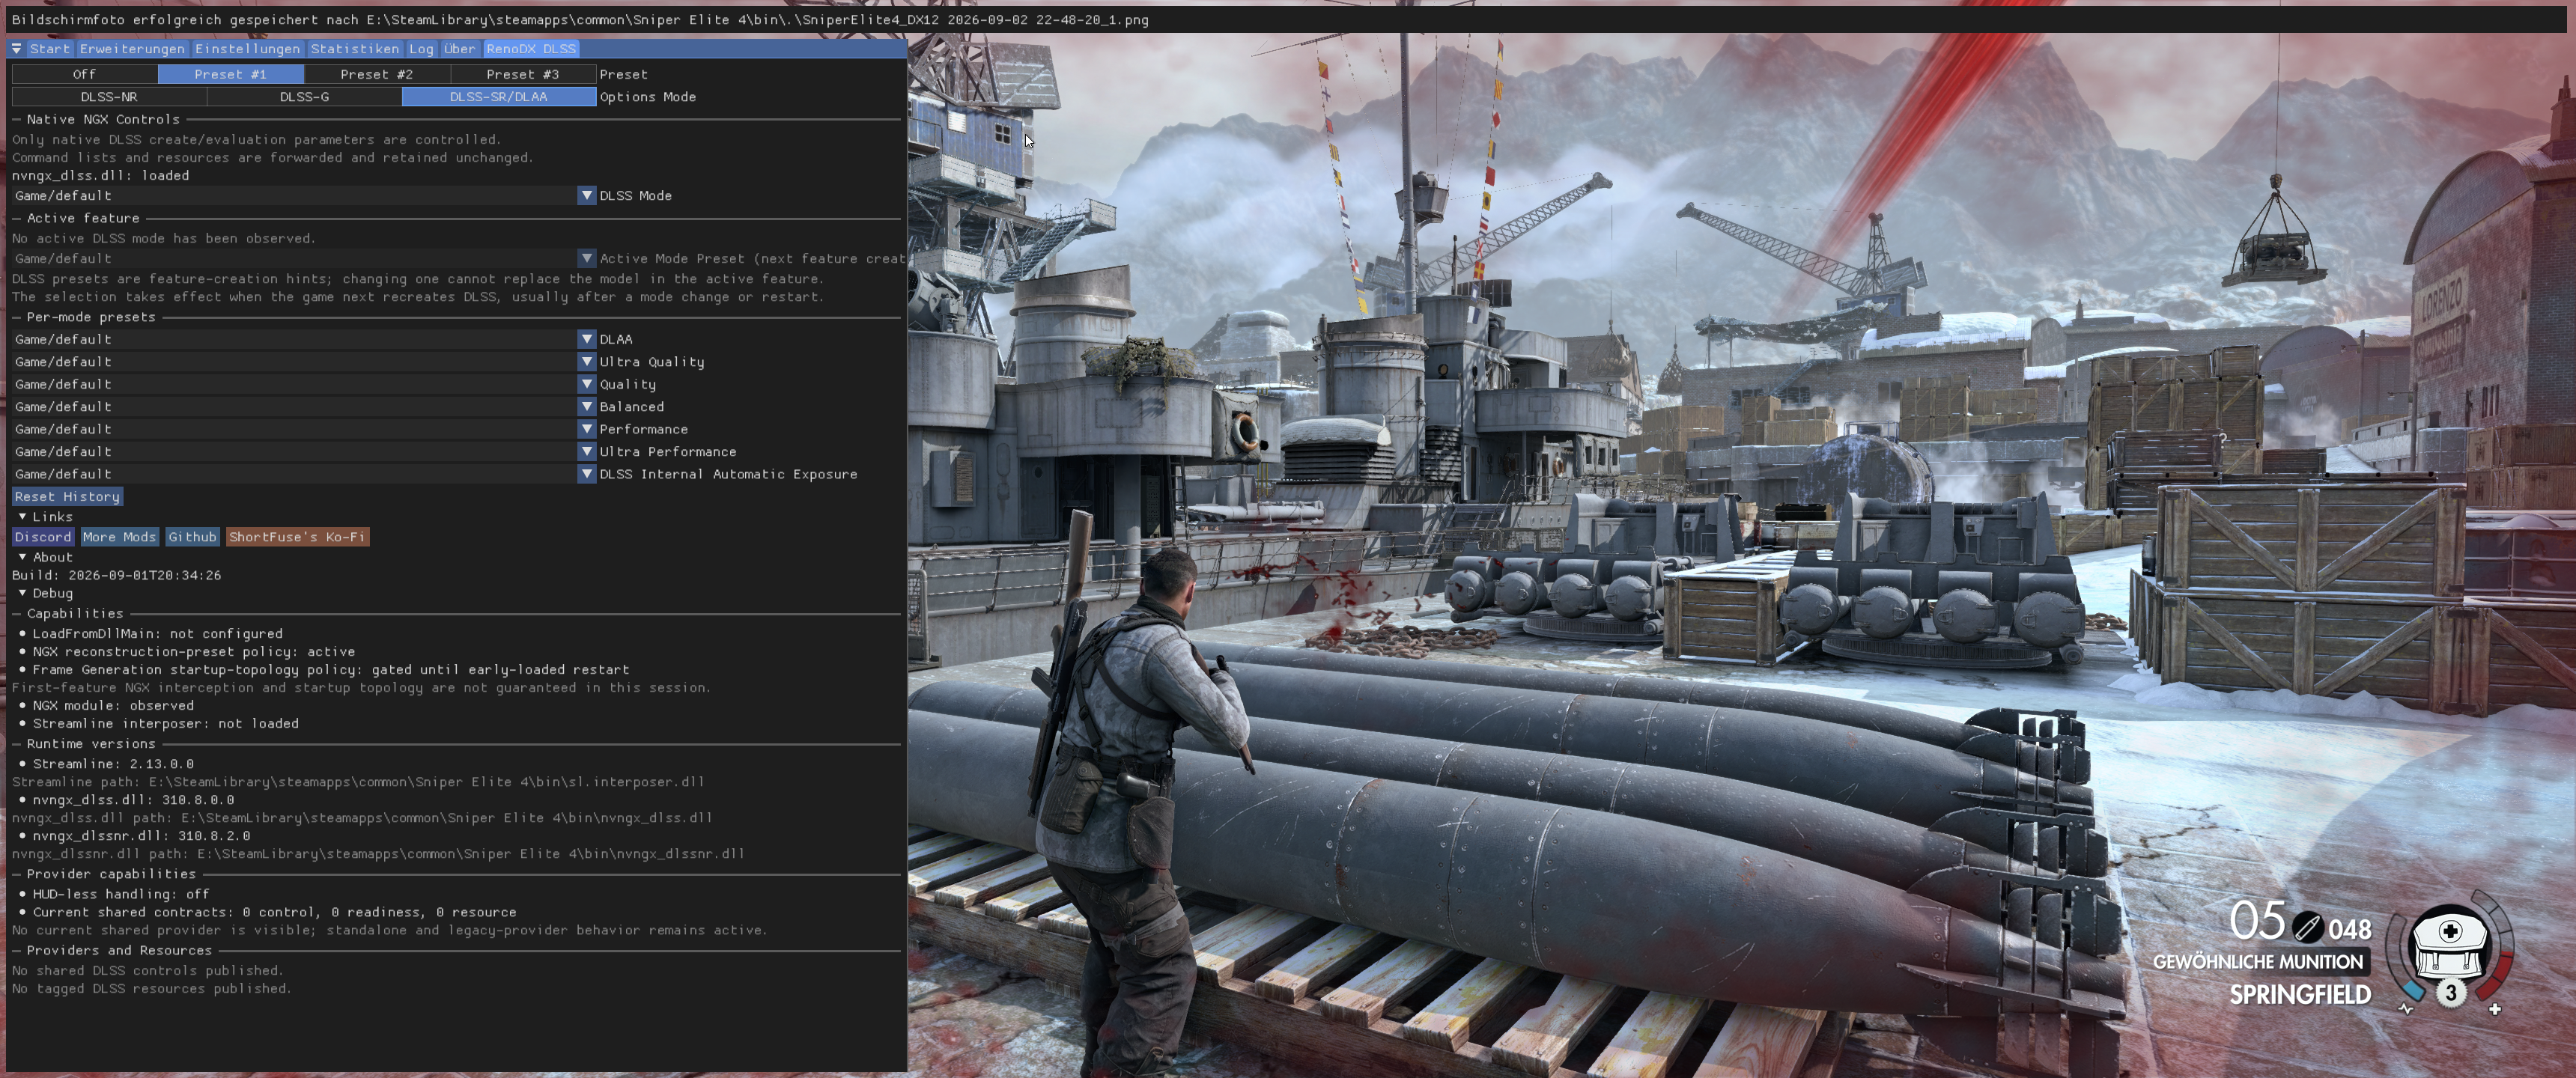Collapse the overlay window triangle icon

17,48
